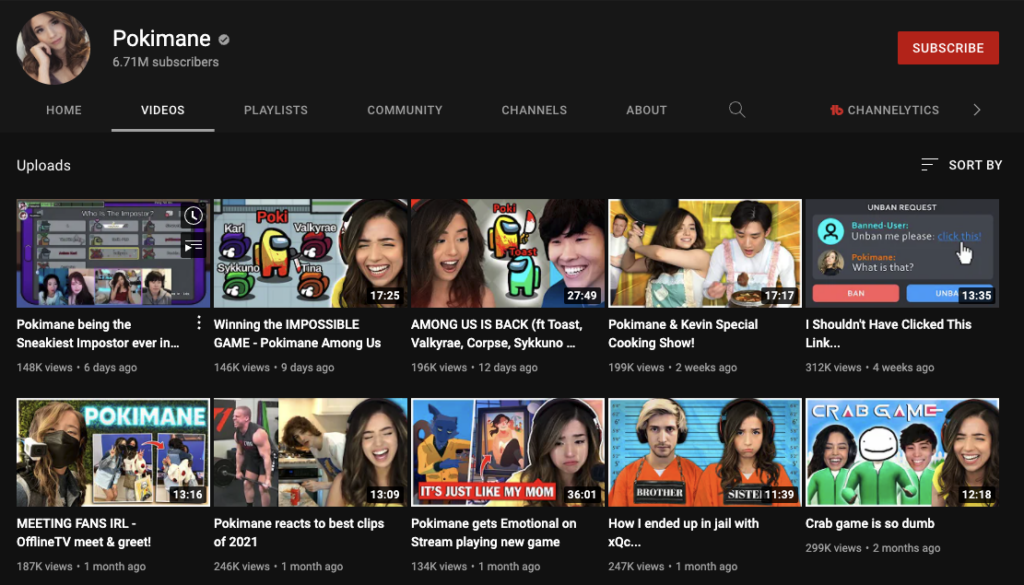Open 'Winning the IMPOSSIBLE GAME' video title

point(297,334)
